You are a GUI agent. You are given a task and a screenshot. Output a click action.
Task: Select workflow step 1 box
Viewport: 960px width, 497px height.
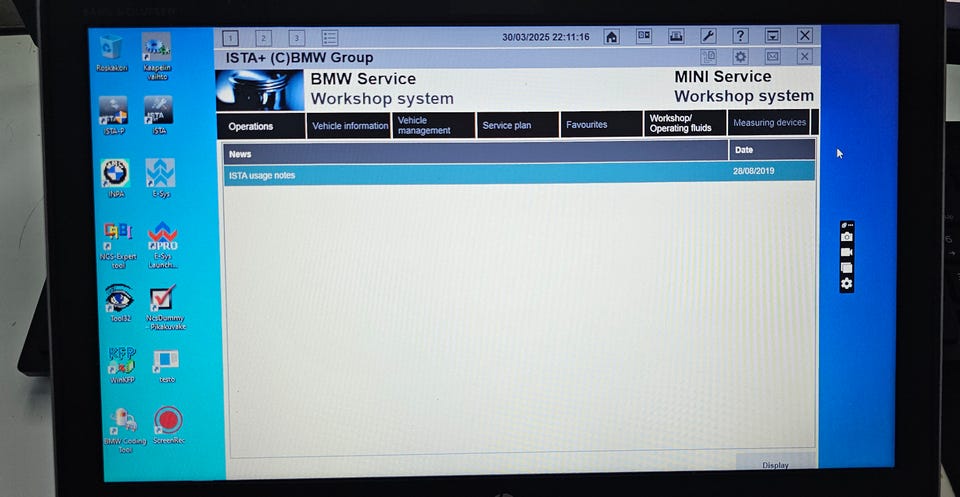[x=230, y=39]
